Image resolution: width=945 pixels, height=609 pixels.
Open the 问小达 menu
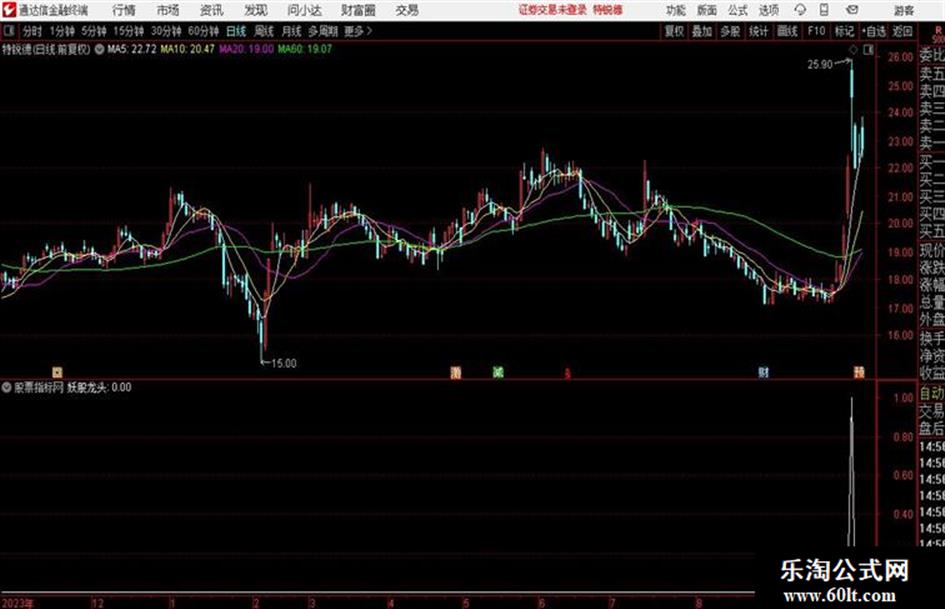pos(304,10)
